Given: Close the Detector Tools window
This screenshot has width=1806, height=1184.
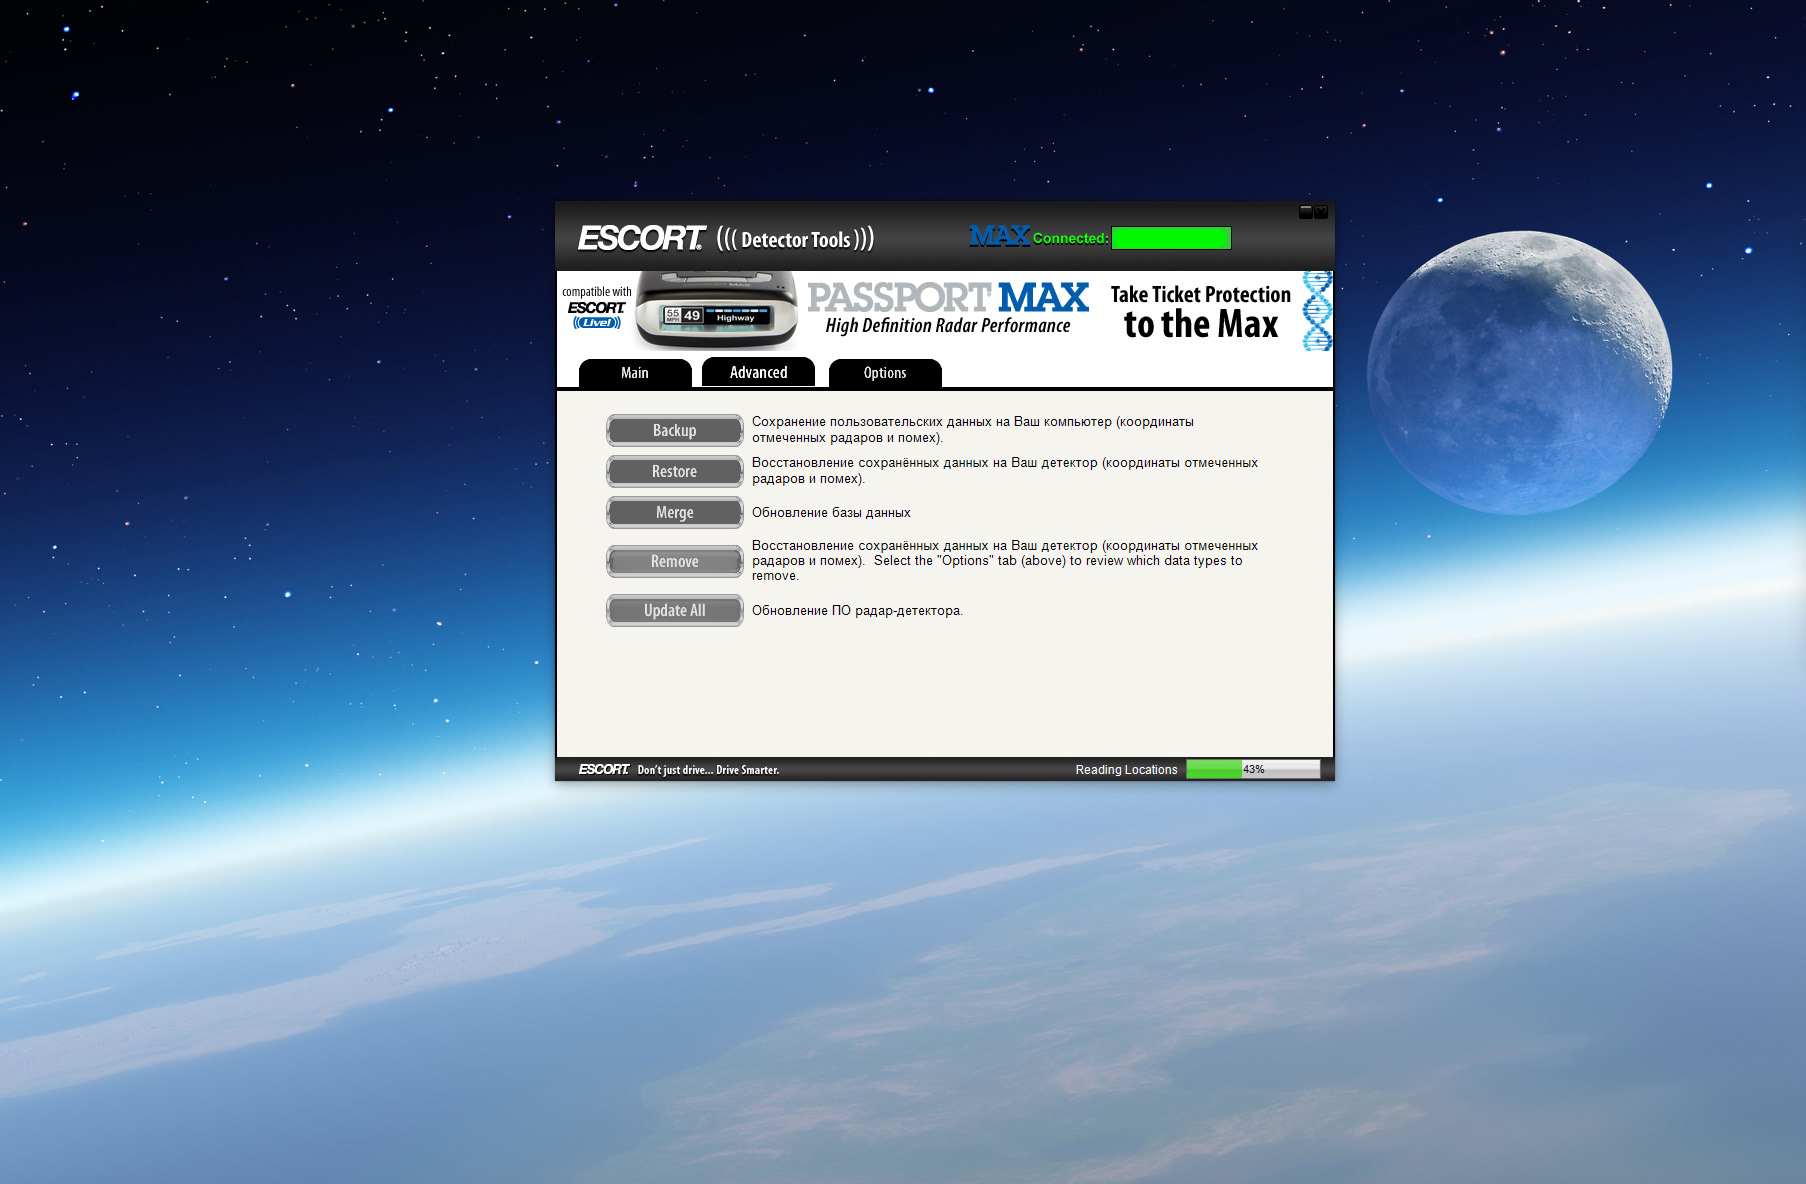Looking at the screenshot, I should 1321,212.
